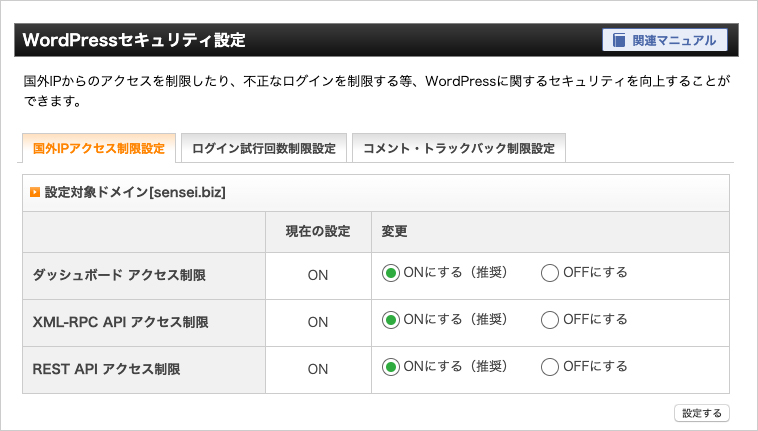Open the 関連マニュアル button
The image size is (758, 431).
tap(665, 40)
